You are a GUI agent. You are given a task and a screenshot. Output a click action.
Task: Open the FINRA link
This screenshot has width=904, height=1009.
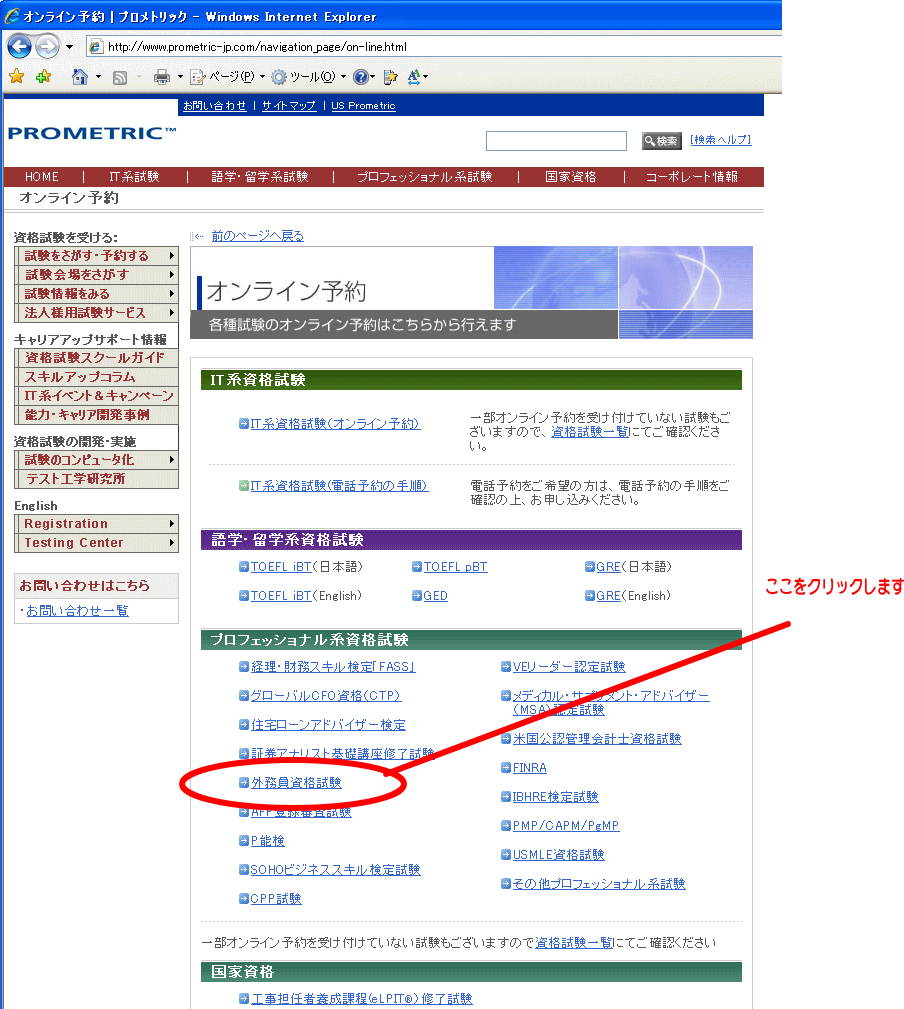(x=530, y=768)
